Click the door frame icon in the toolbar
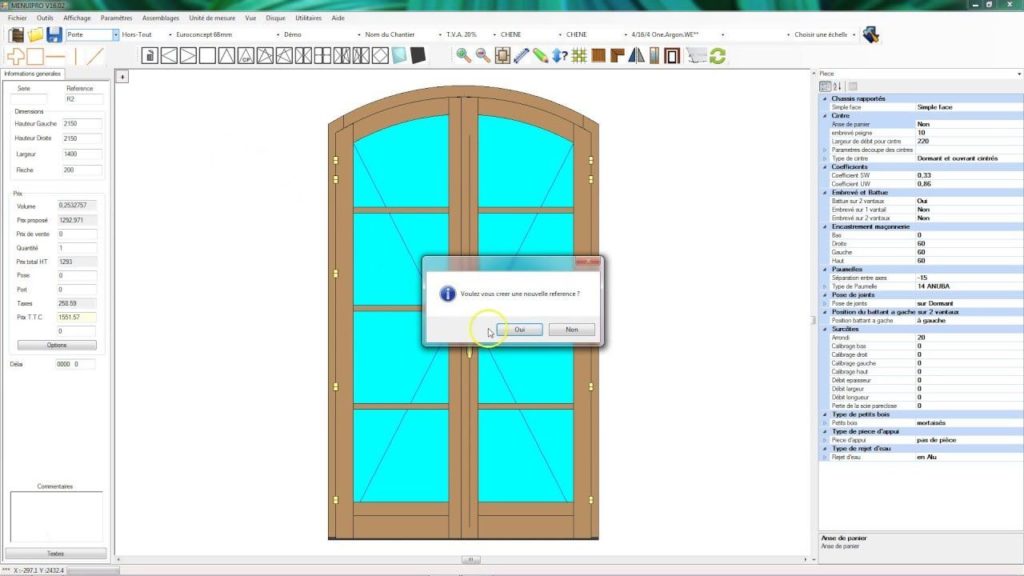The width and height of the screenshot is (1024, 576). (x=672, y=56)
